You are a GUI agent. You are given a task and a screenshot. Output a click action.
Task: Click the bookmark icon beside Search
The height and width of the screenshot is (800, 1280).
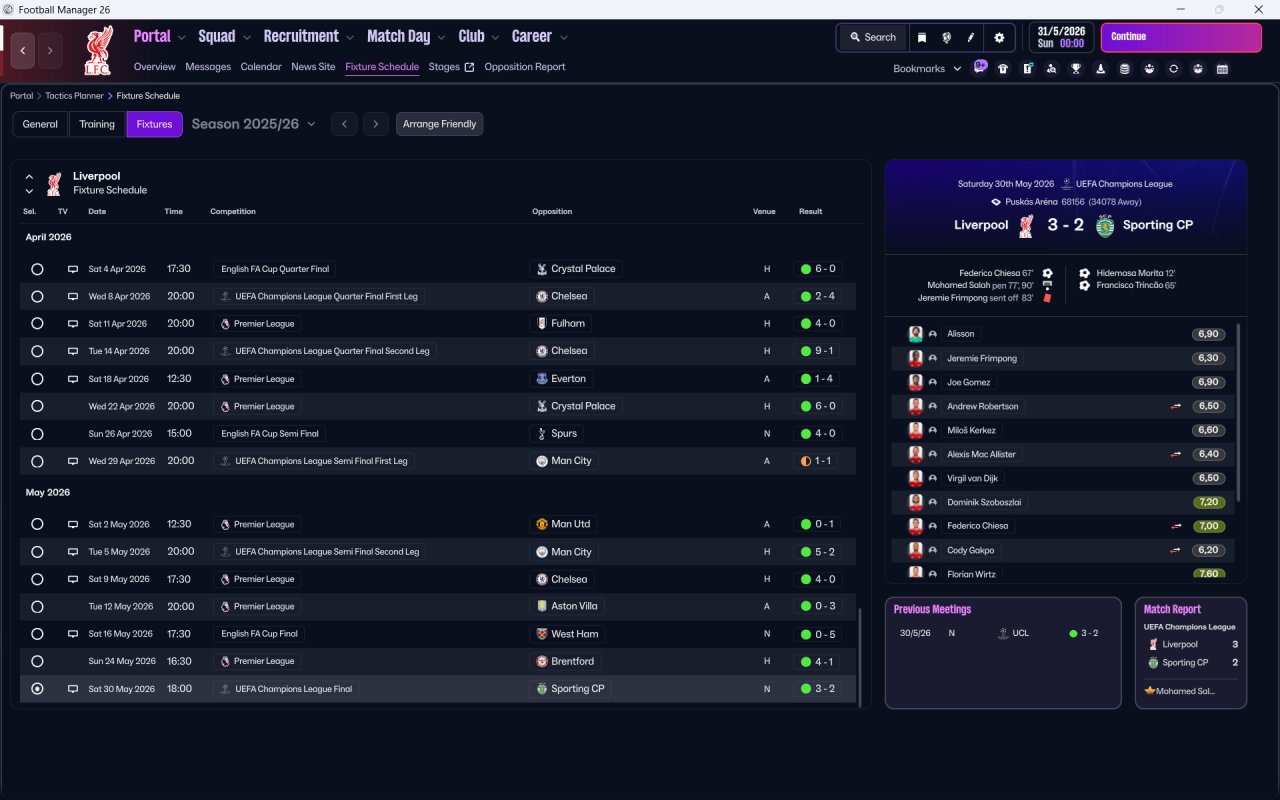pyautogui.click(x=922, y=37)
